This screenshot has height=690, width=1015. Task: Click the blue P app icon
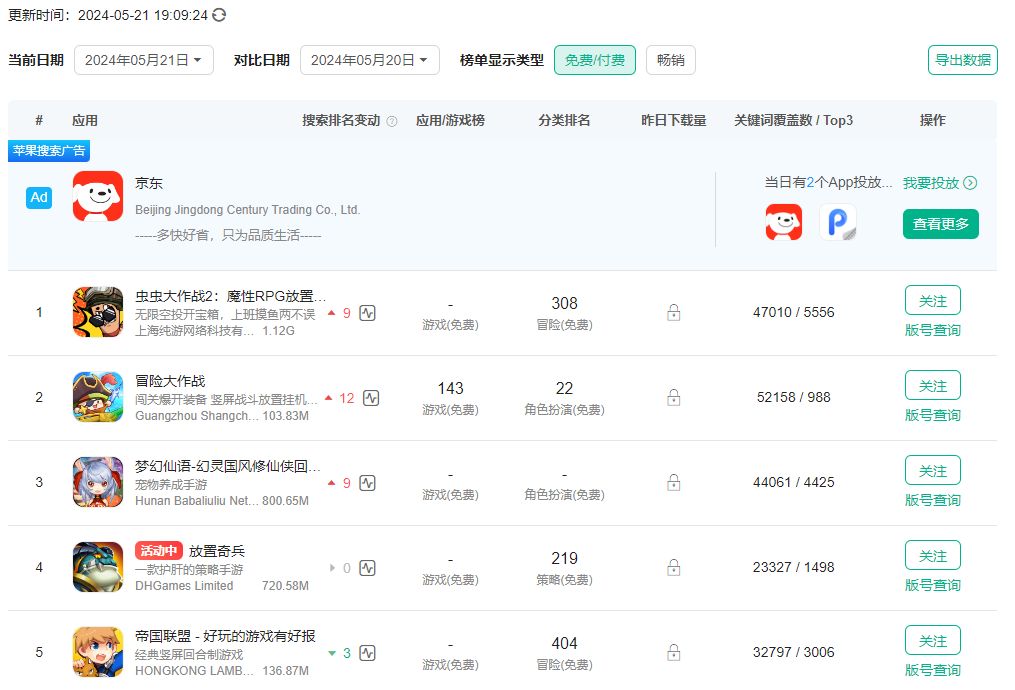point(838,222)
